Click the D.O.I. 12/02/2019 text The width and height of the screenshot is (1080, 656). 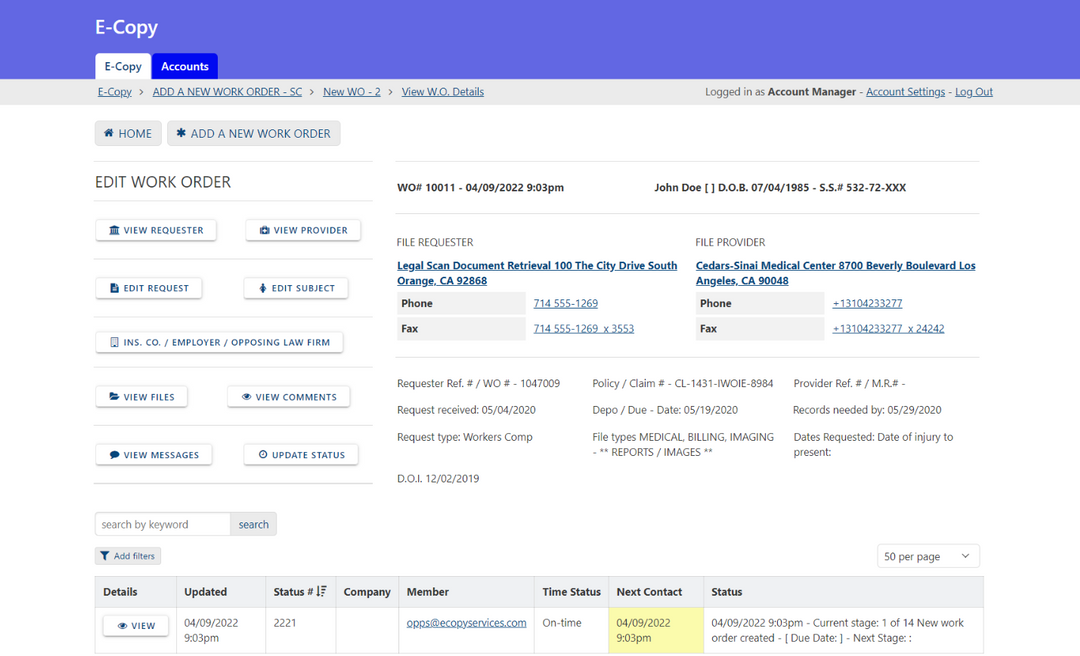pos(438,478)
